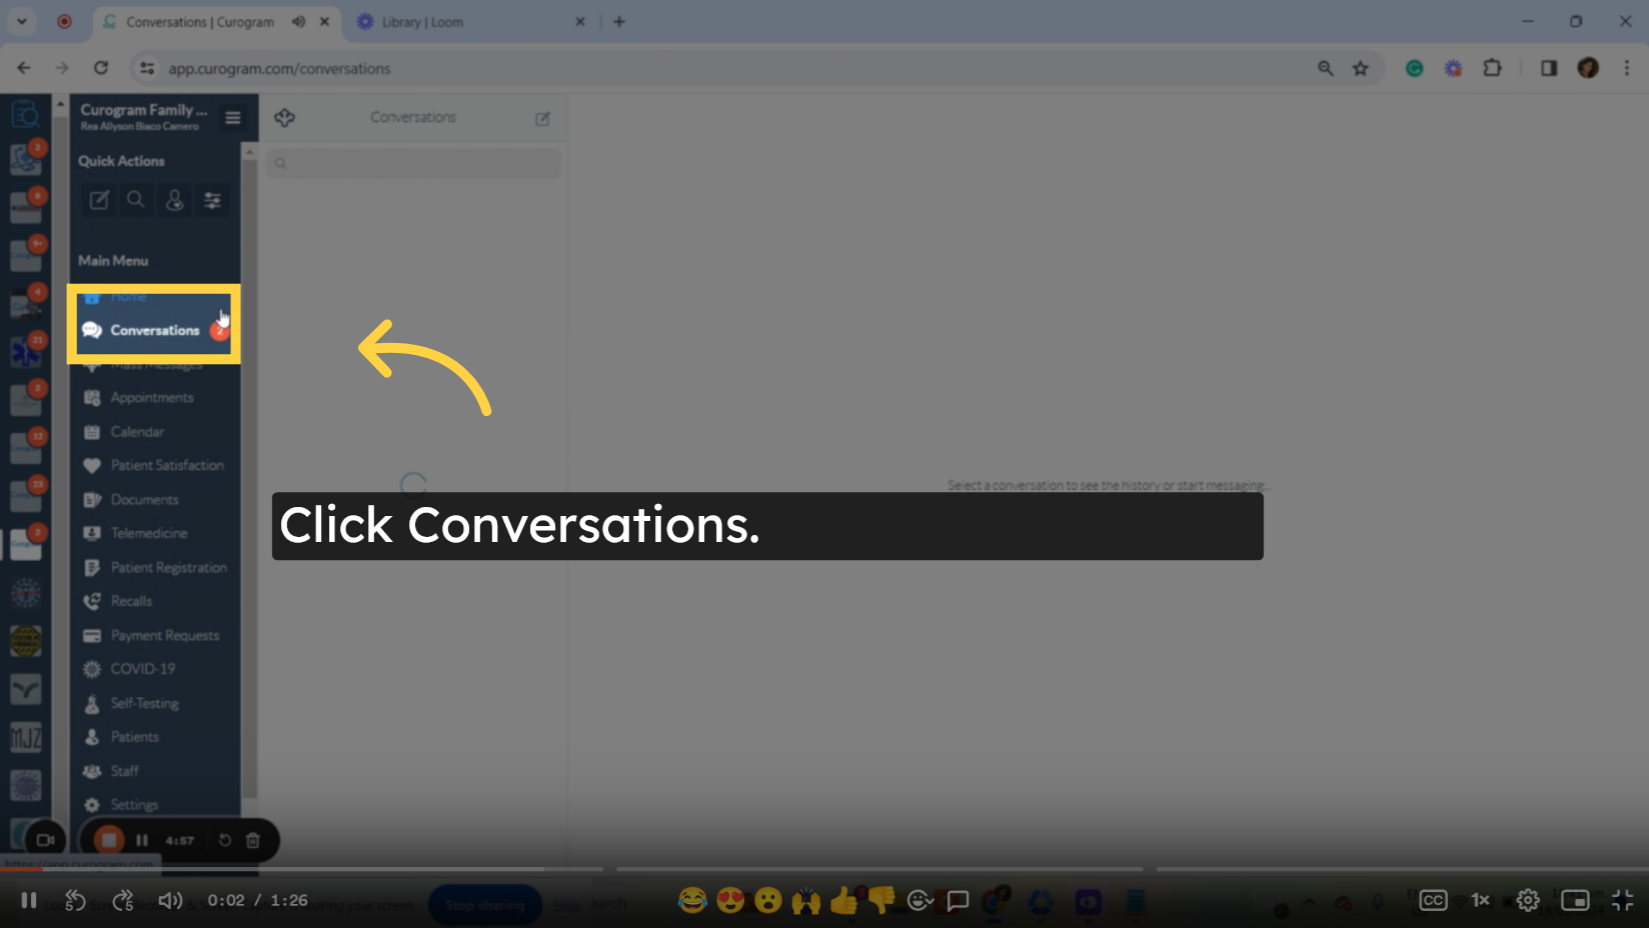The image size is (1649, 928).
Task: Pause the Loom recording
Action: [x=141, y=840]
